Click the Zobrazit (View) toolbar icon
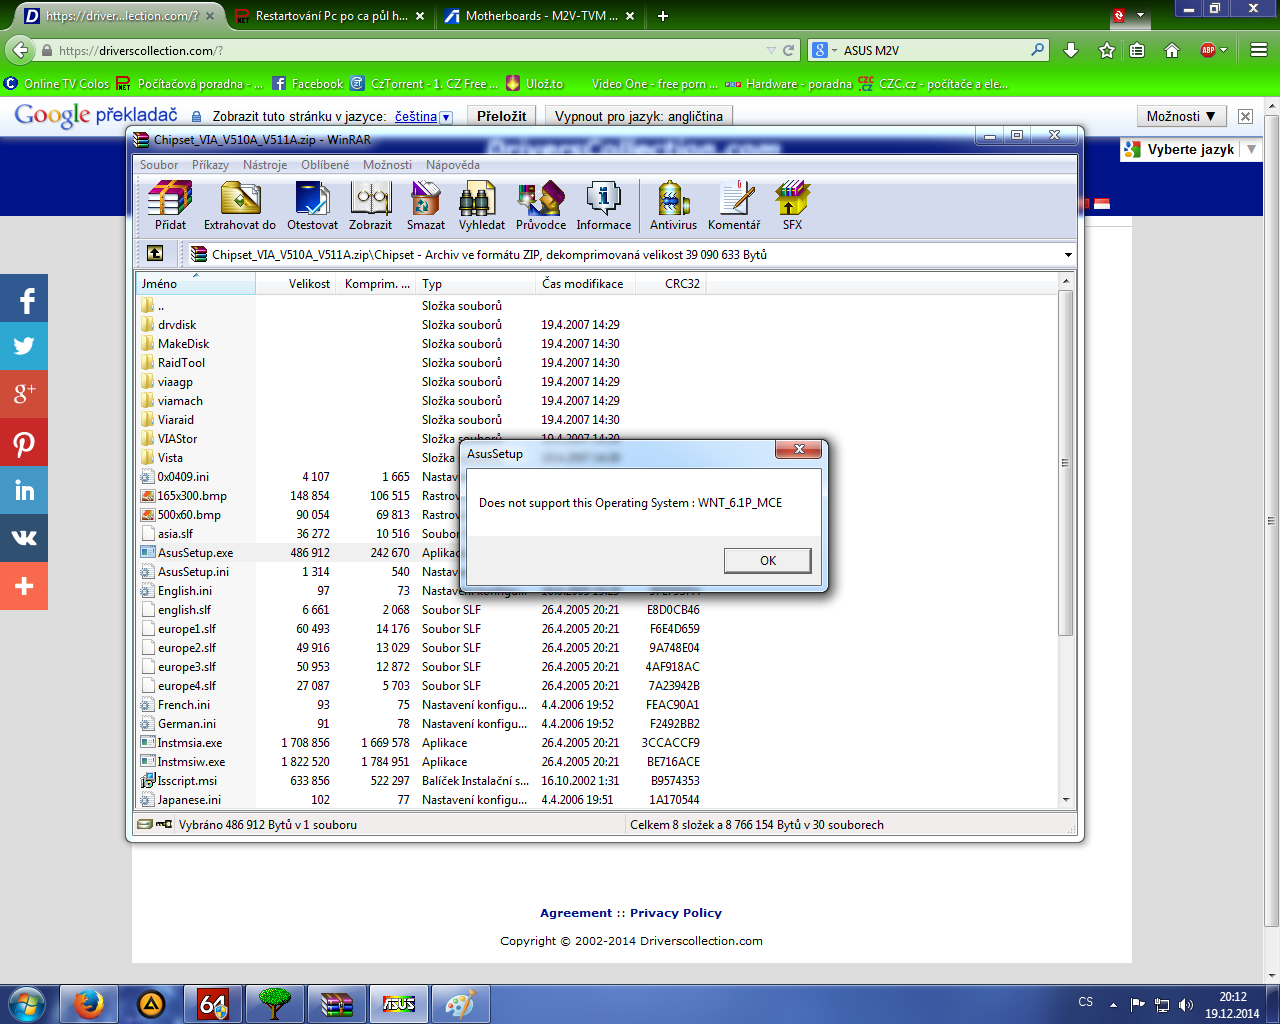 [x=370, y=206]
